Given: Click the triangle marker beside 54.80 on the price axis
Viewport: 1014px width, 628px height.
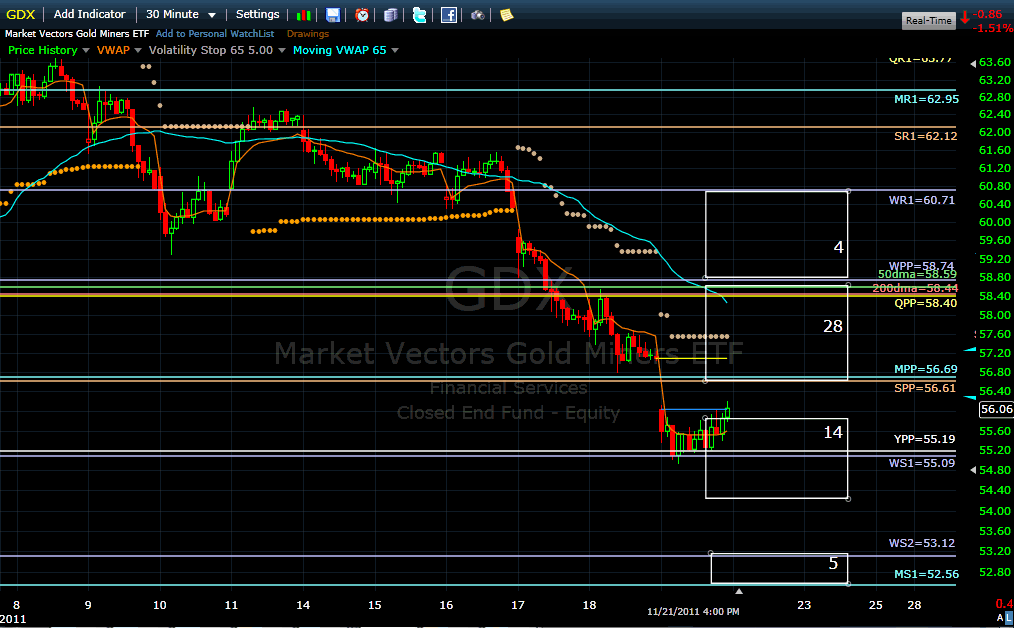Looking at the screenshot, I should (x=973, y=470).
